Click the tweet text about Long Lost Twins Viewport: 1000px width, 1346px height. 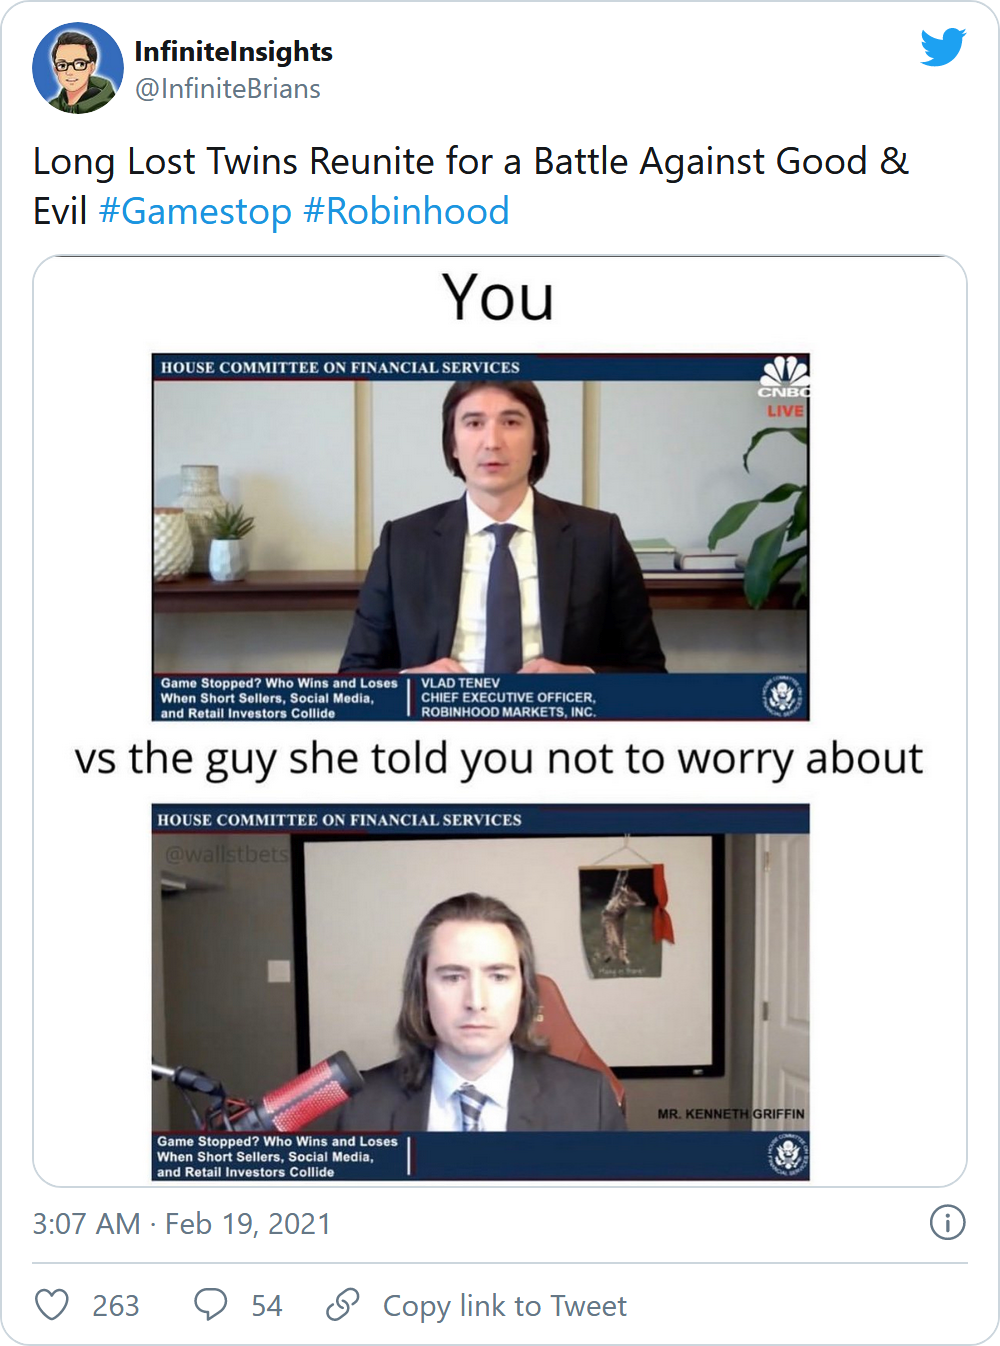point(470,186)
